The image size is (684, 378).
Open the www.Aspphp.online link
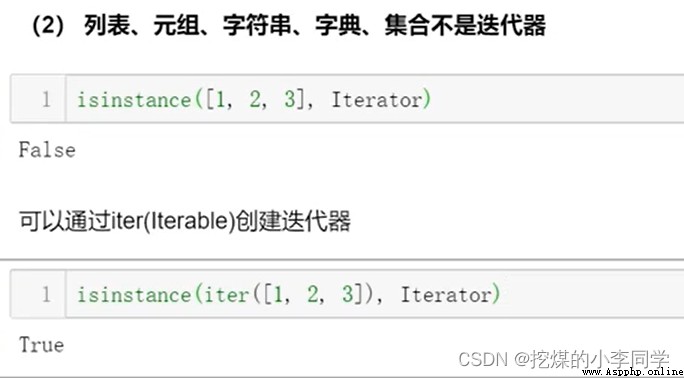pos(633,373)
